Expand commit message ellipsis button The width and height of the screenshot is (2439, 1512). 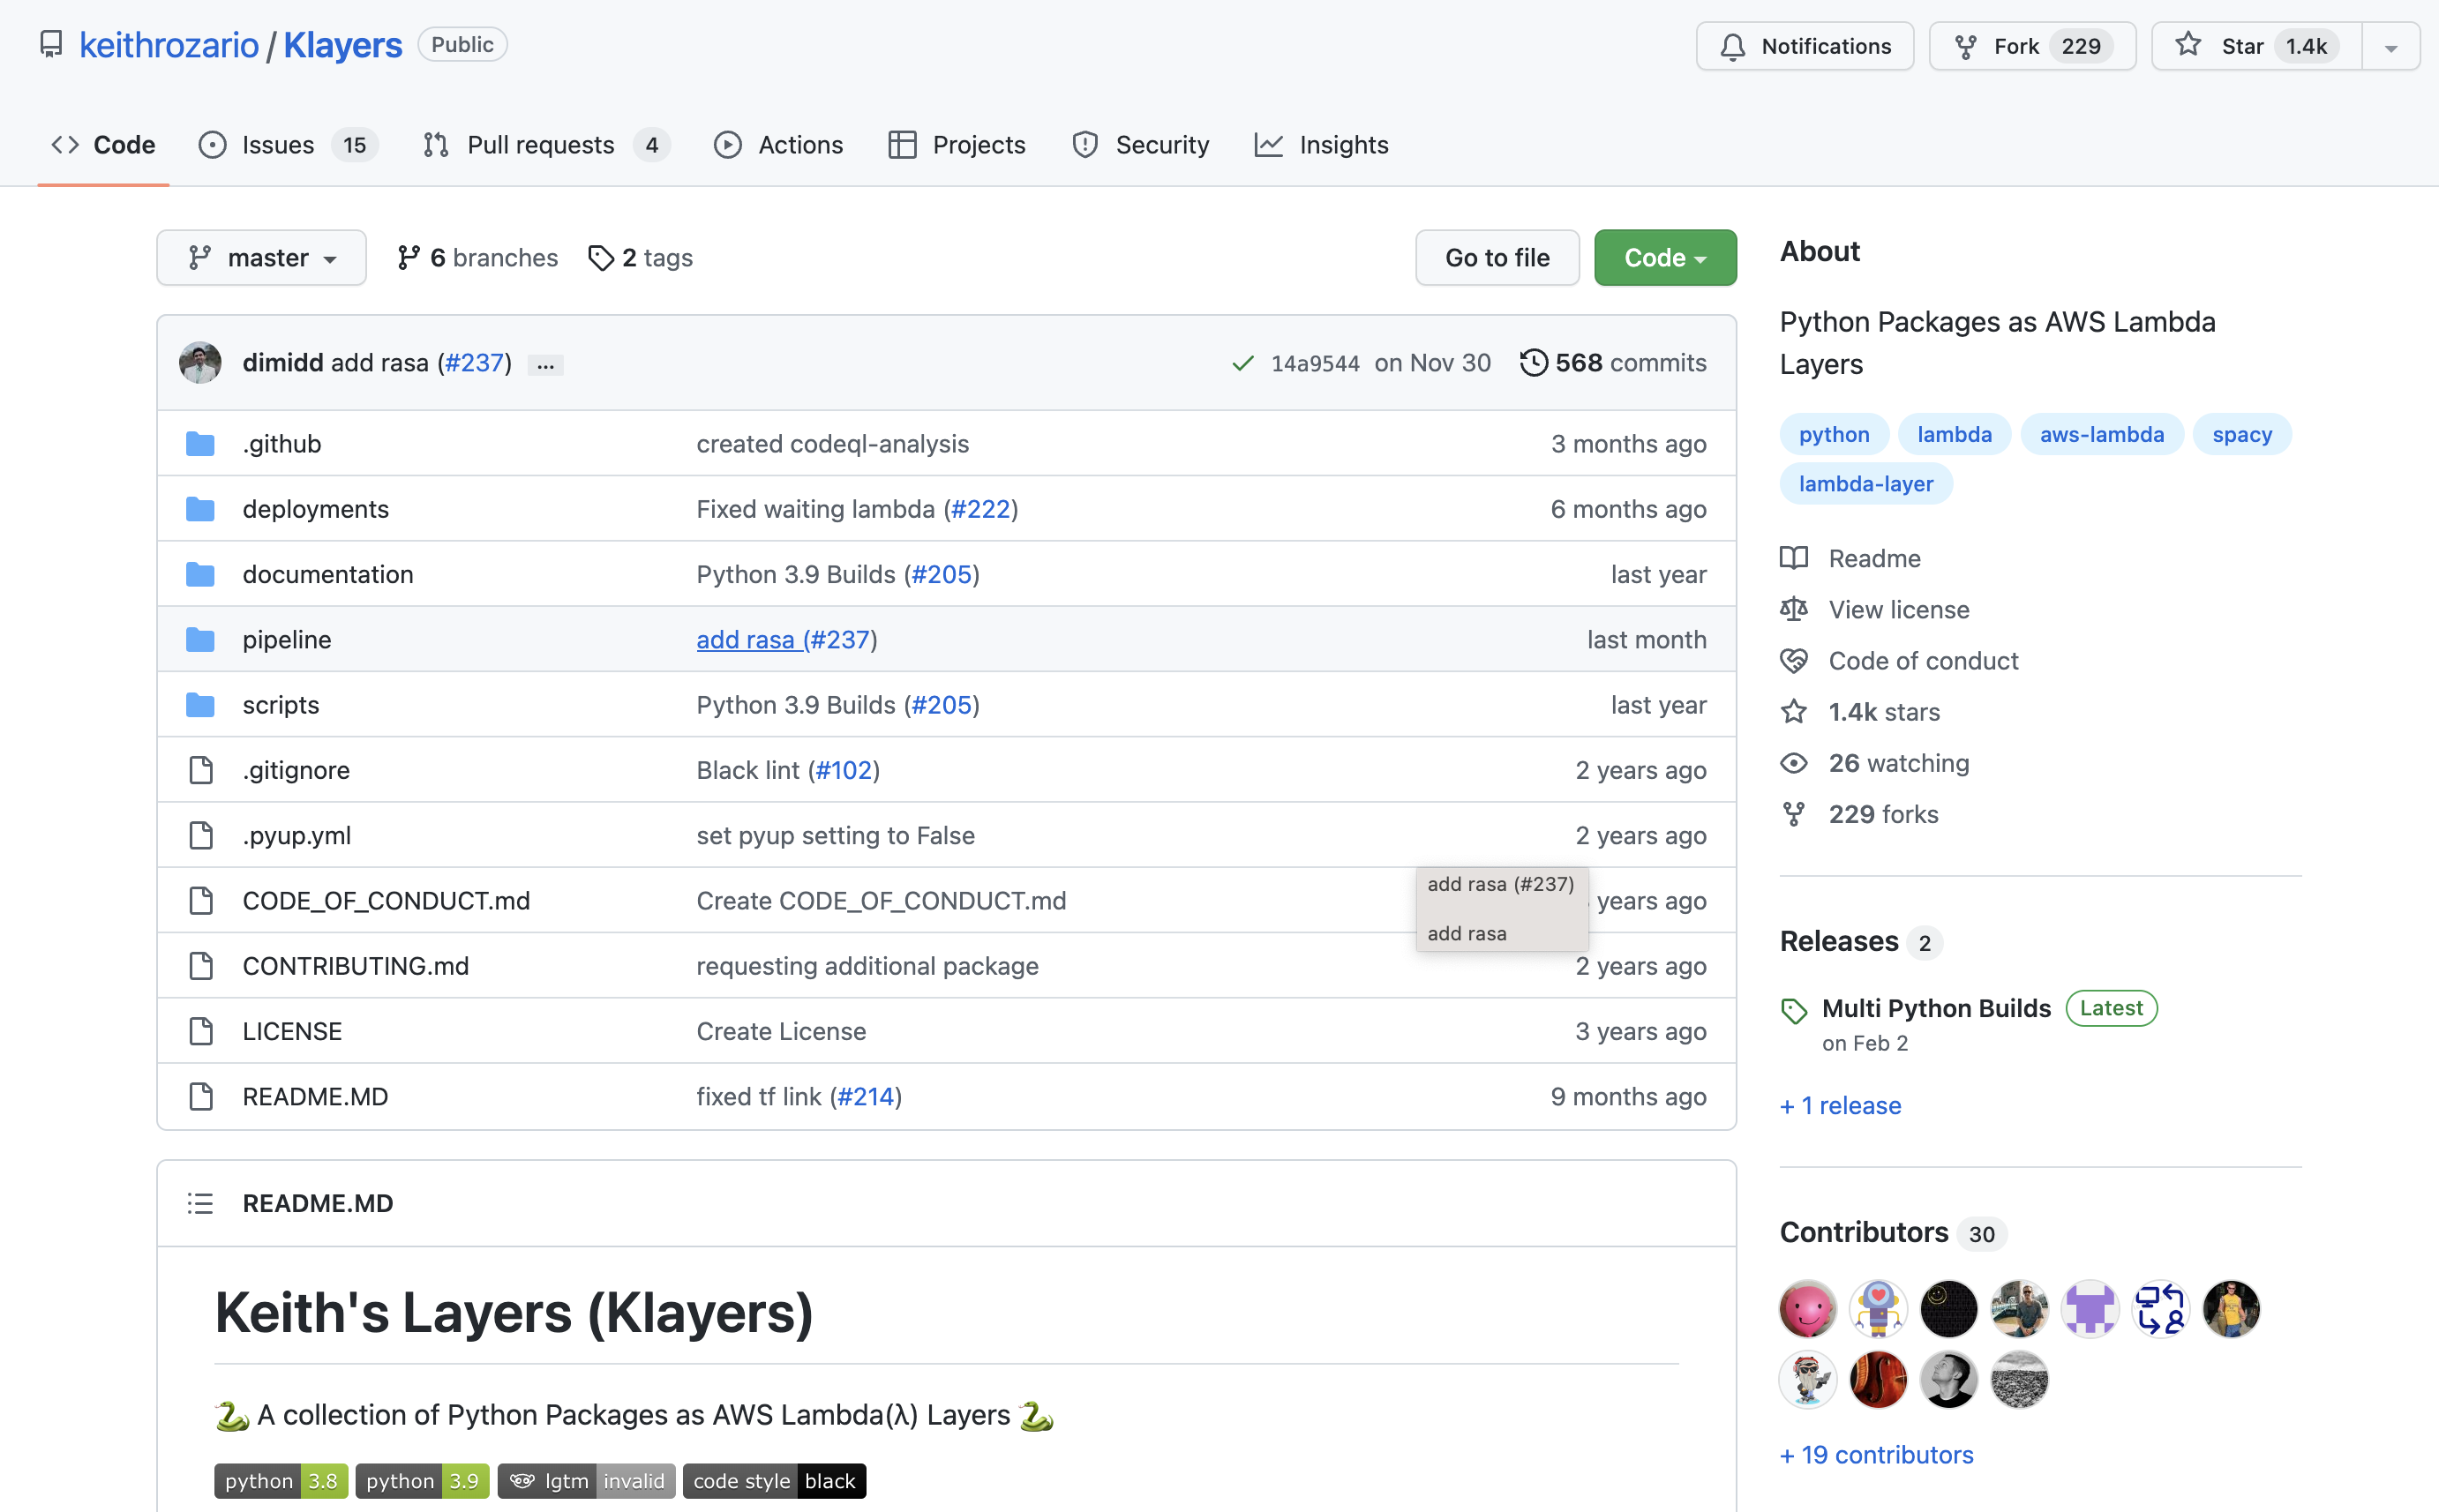click(546, 364)
